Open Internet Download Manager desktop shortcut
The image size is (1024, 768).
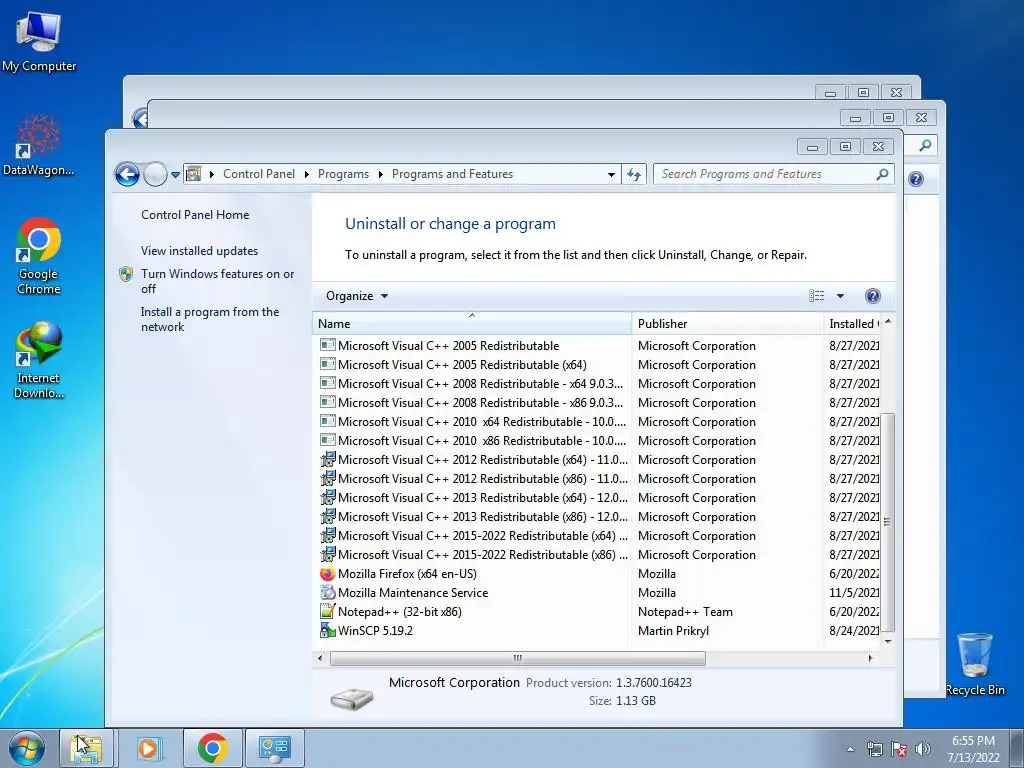tap(39, 360)
